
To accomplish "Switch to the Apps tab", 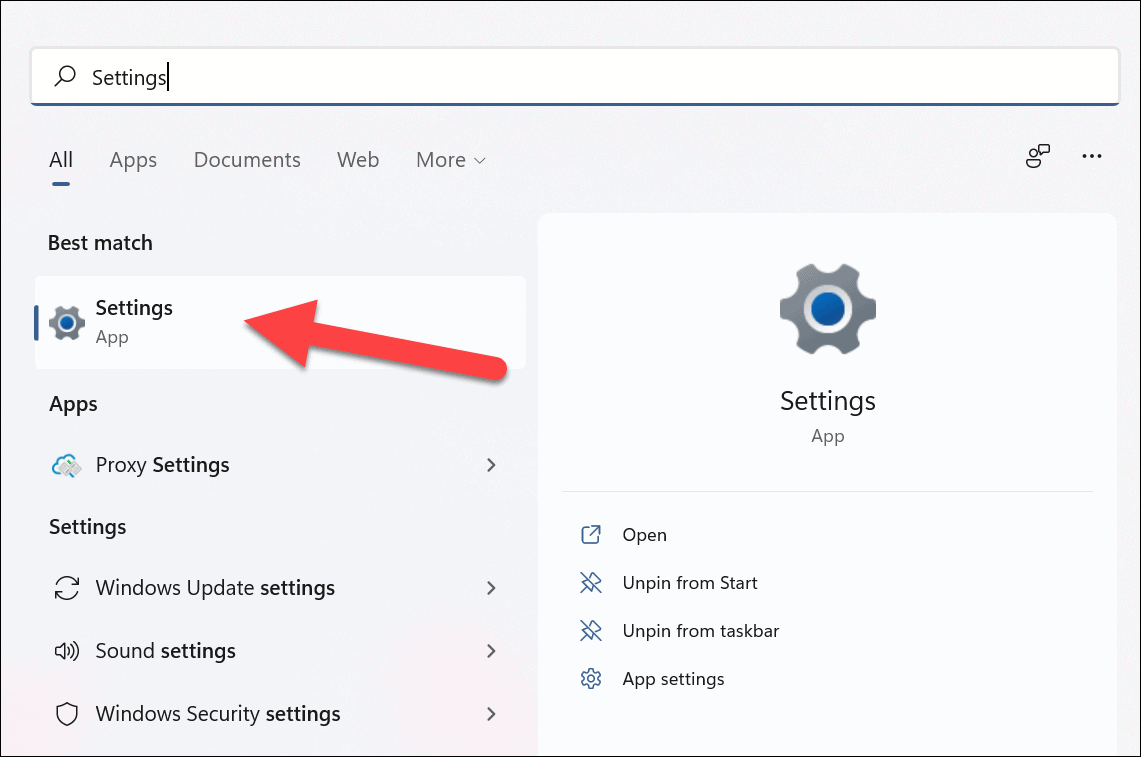I will tap(133, 159).
